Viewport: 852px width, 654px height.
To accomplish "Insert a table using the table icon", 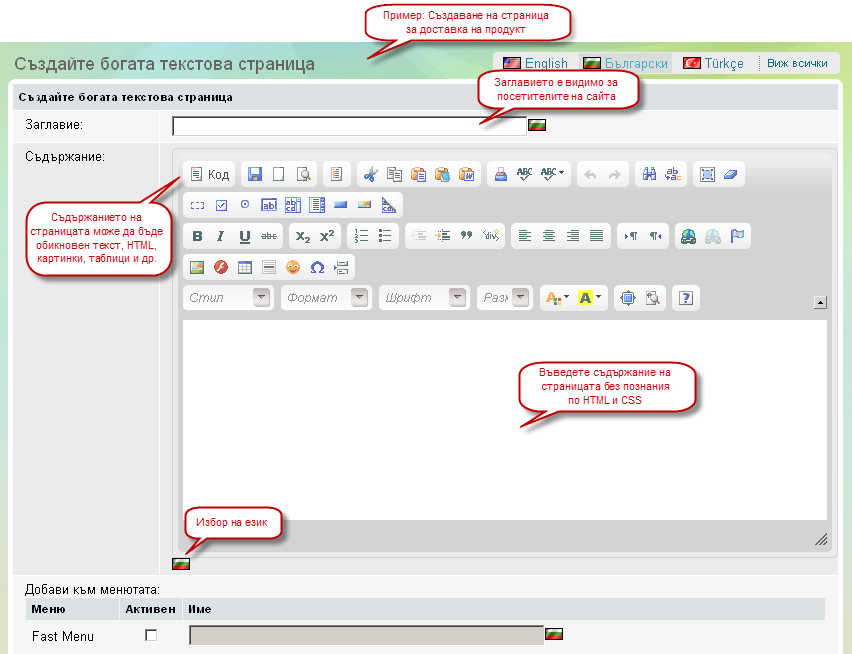I will click(x=245, y=267).
